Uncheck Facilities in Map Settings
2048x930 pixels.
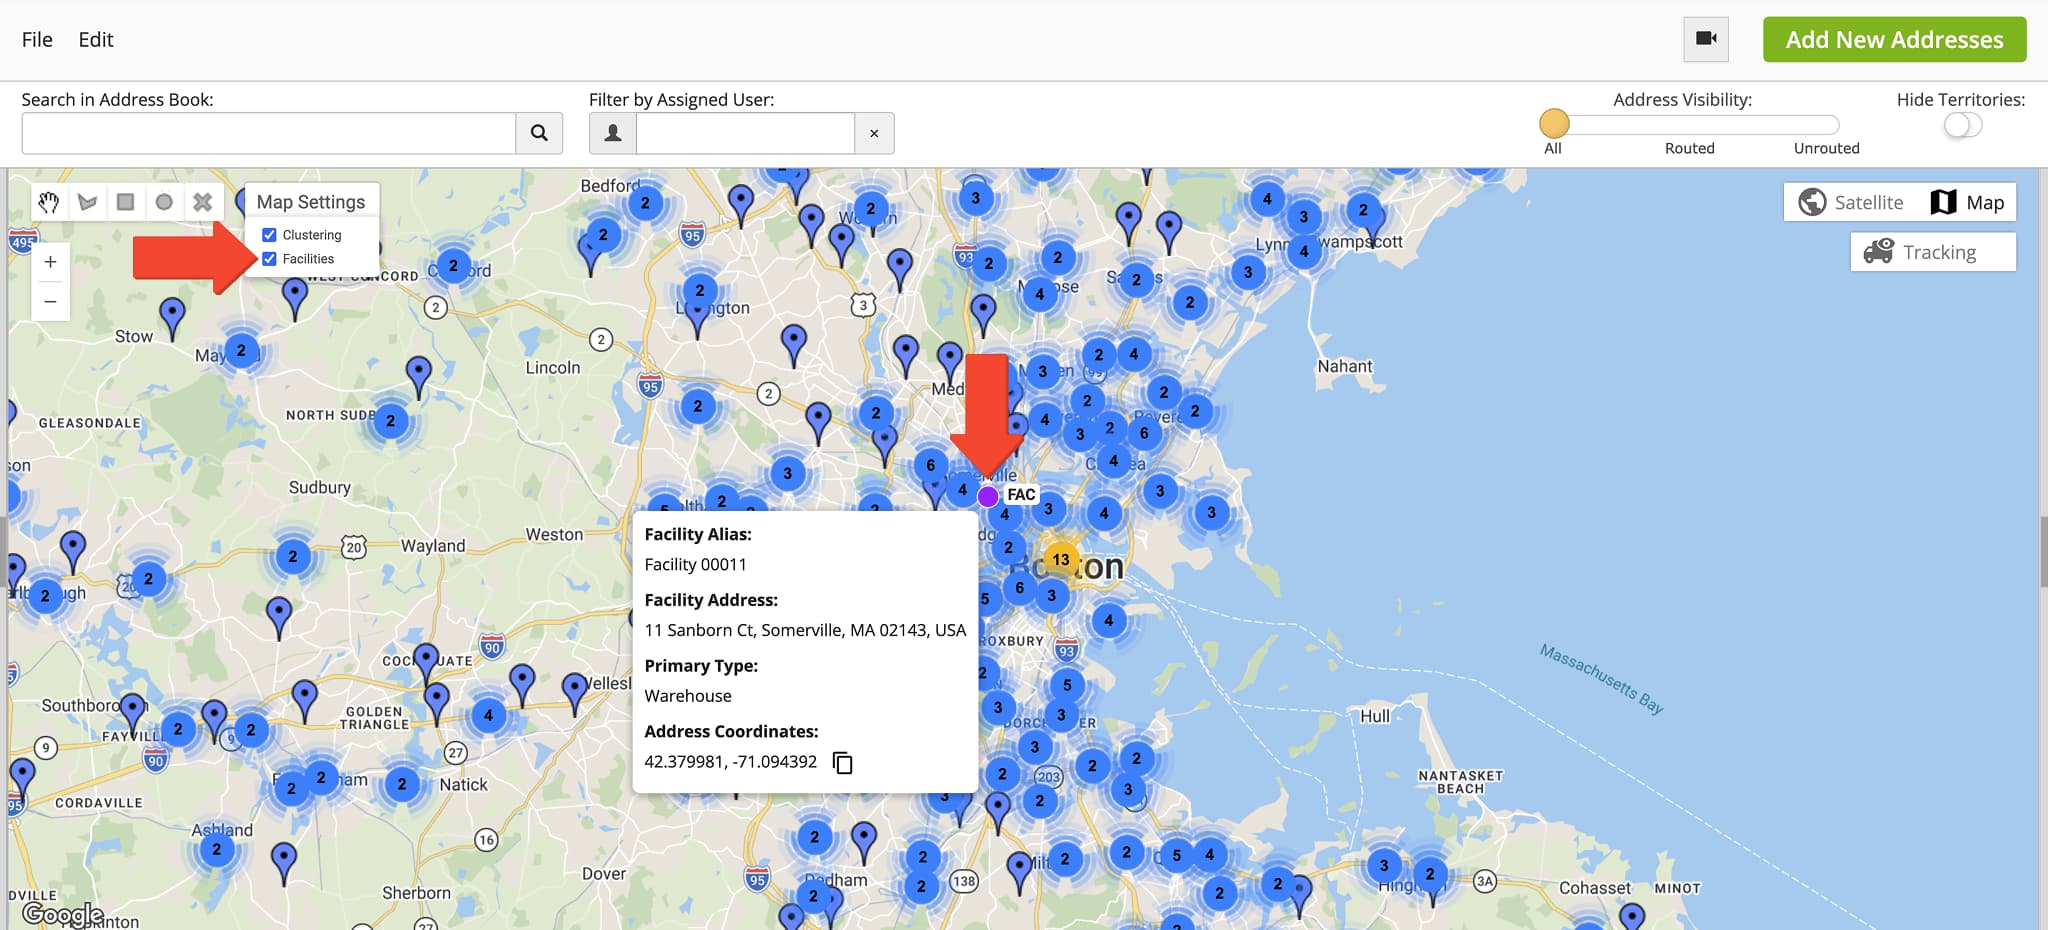(x=269, y=258)
